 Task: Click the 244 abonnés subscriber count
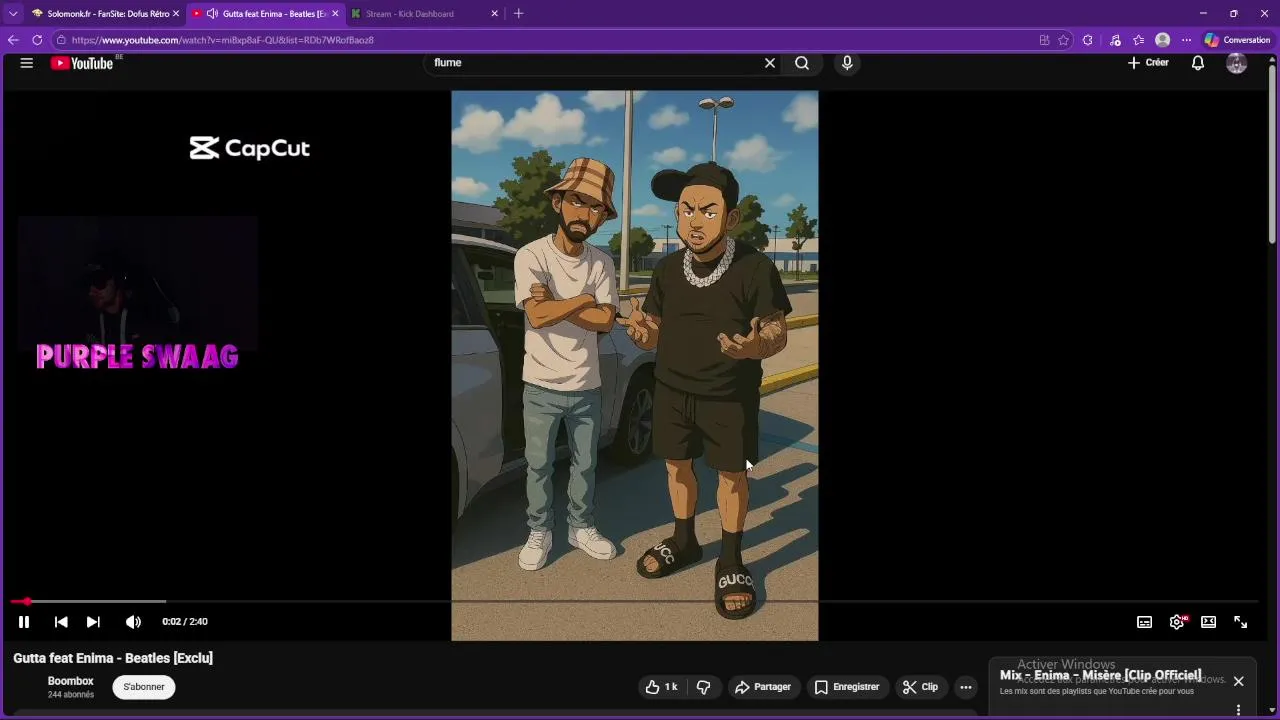71,695
